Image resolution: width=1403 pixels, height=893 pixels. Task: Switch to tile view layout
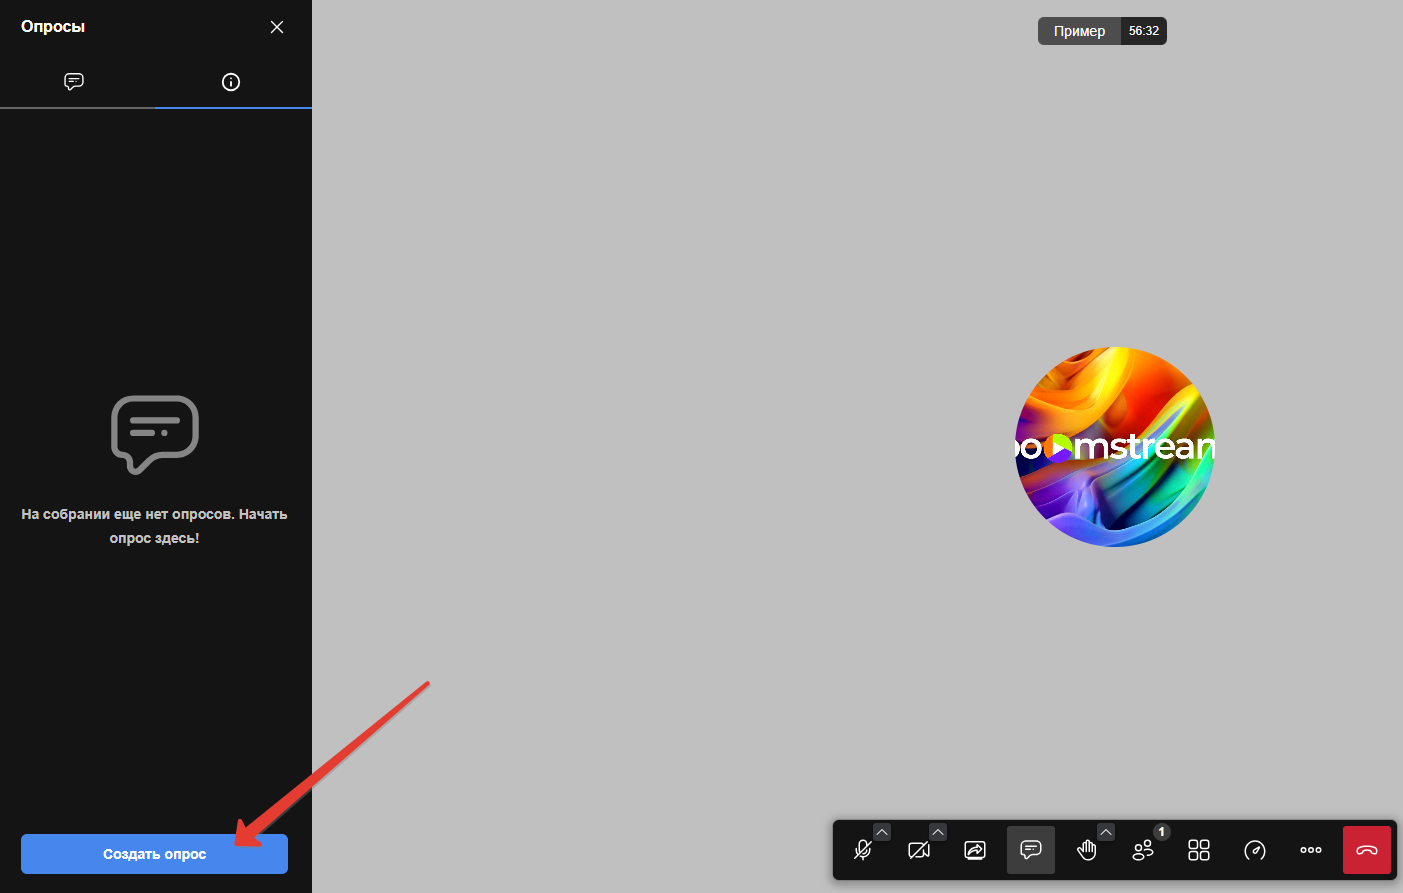pos(1199,850)
